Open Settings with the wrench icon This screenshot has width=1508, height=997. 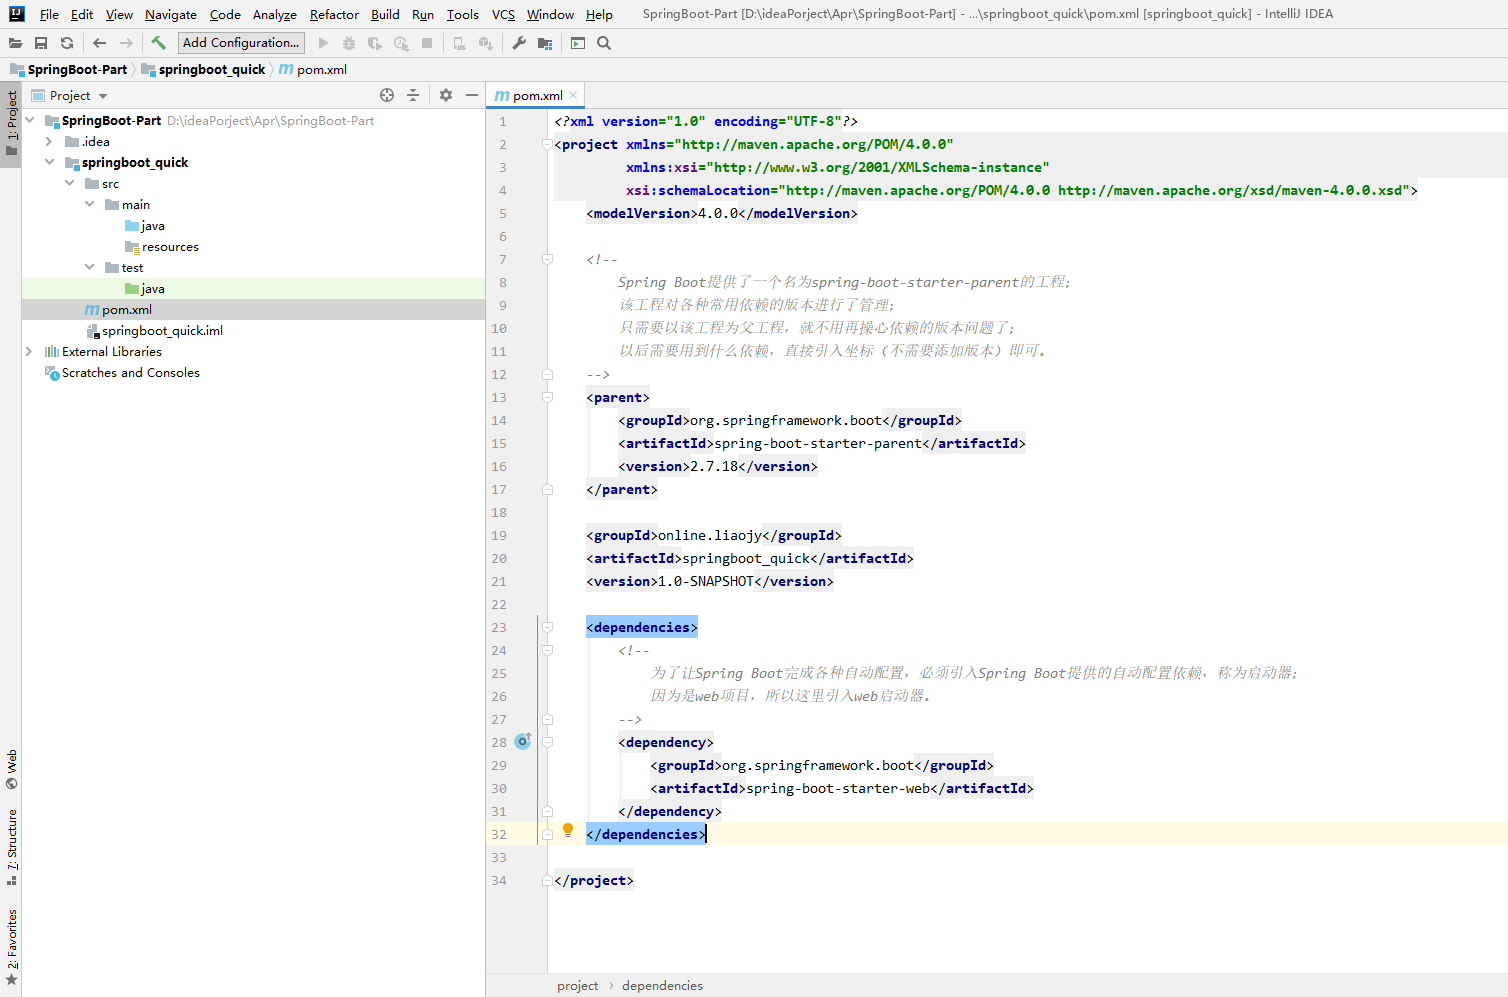pyautogui.click(x=519, y=43)
